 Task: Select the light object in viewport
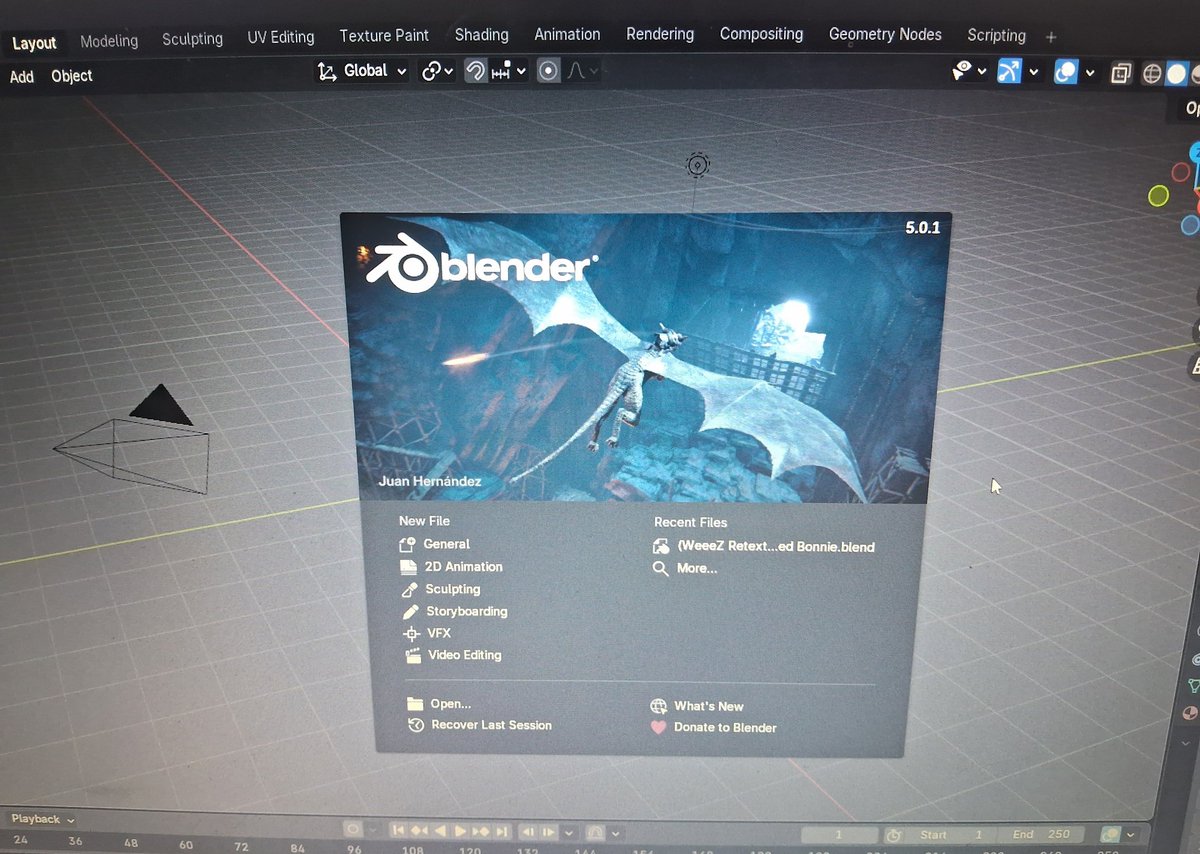pyautogui.click(x=698, y=166)
